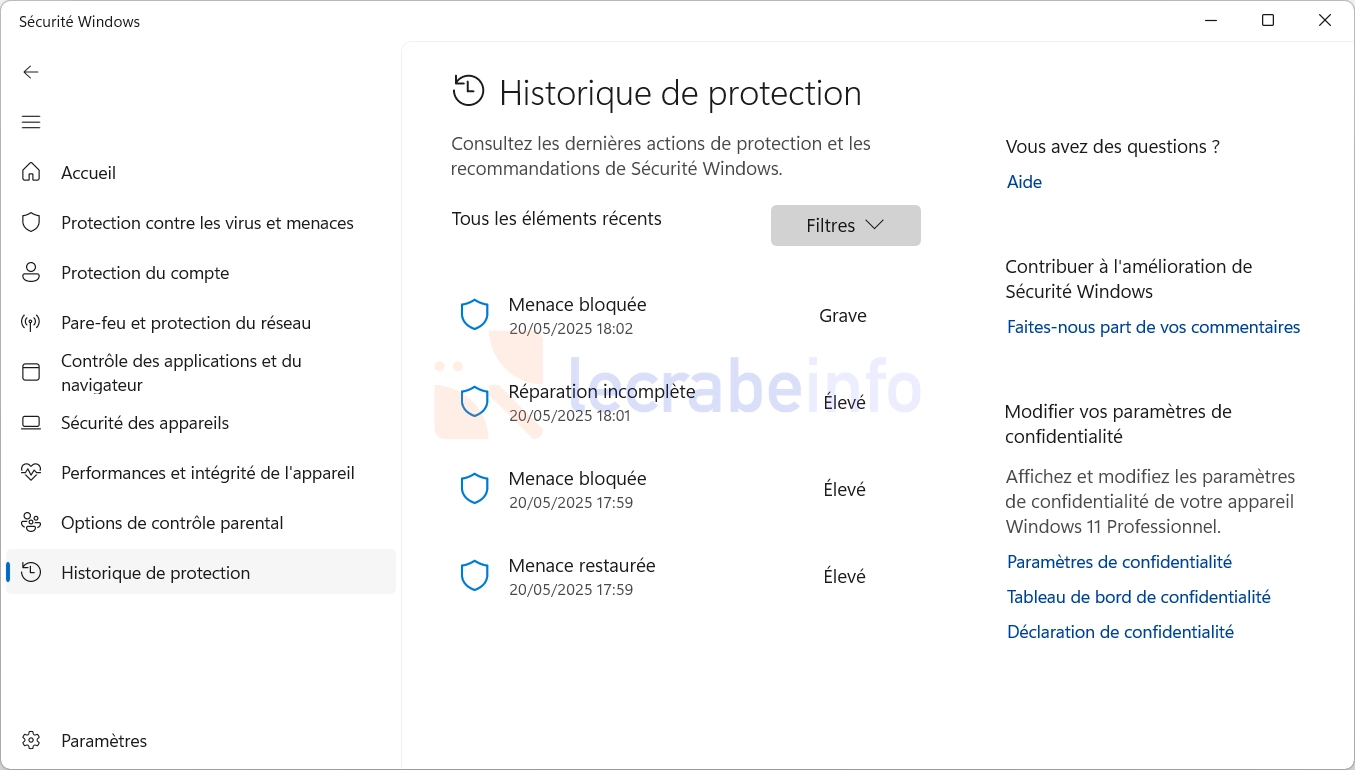Open the Aide link
The image size is (1355, 770).
[1024, 182]
